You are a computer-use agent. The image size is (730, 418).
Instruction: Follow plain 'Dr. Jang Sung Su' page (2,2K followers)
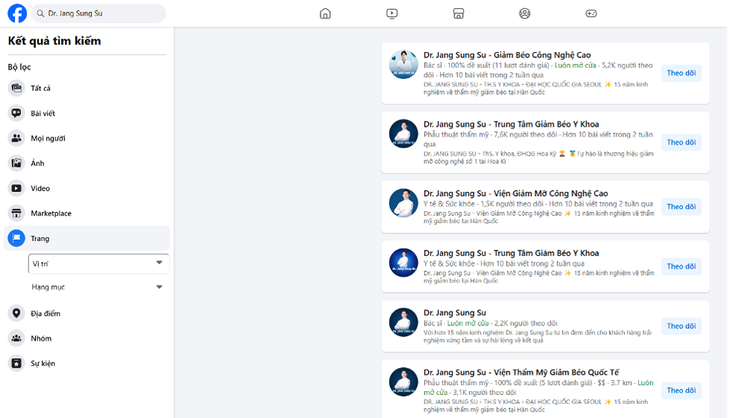coord(681,326)
